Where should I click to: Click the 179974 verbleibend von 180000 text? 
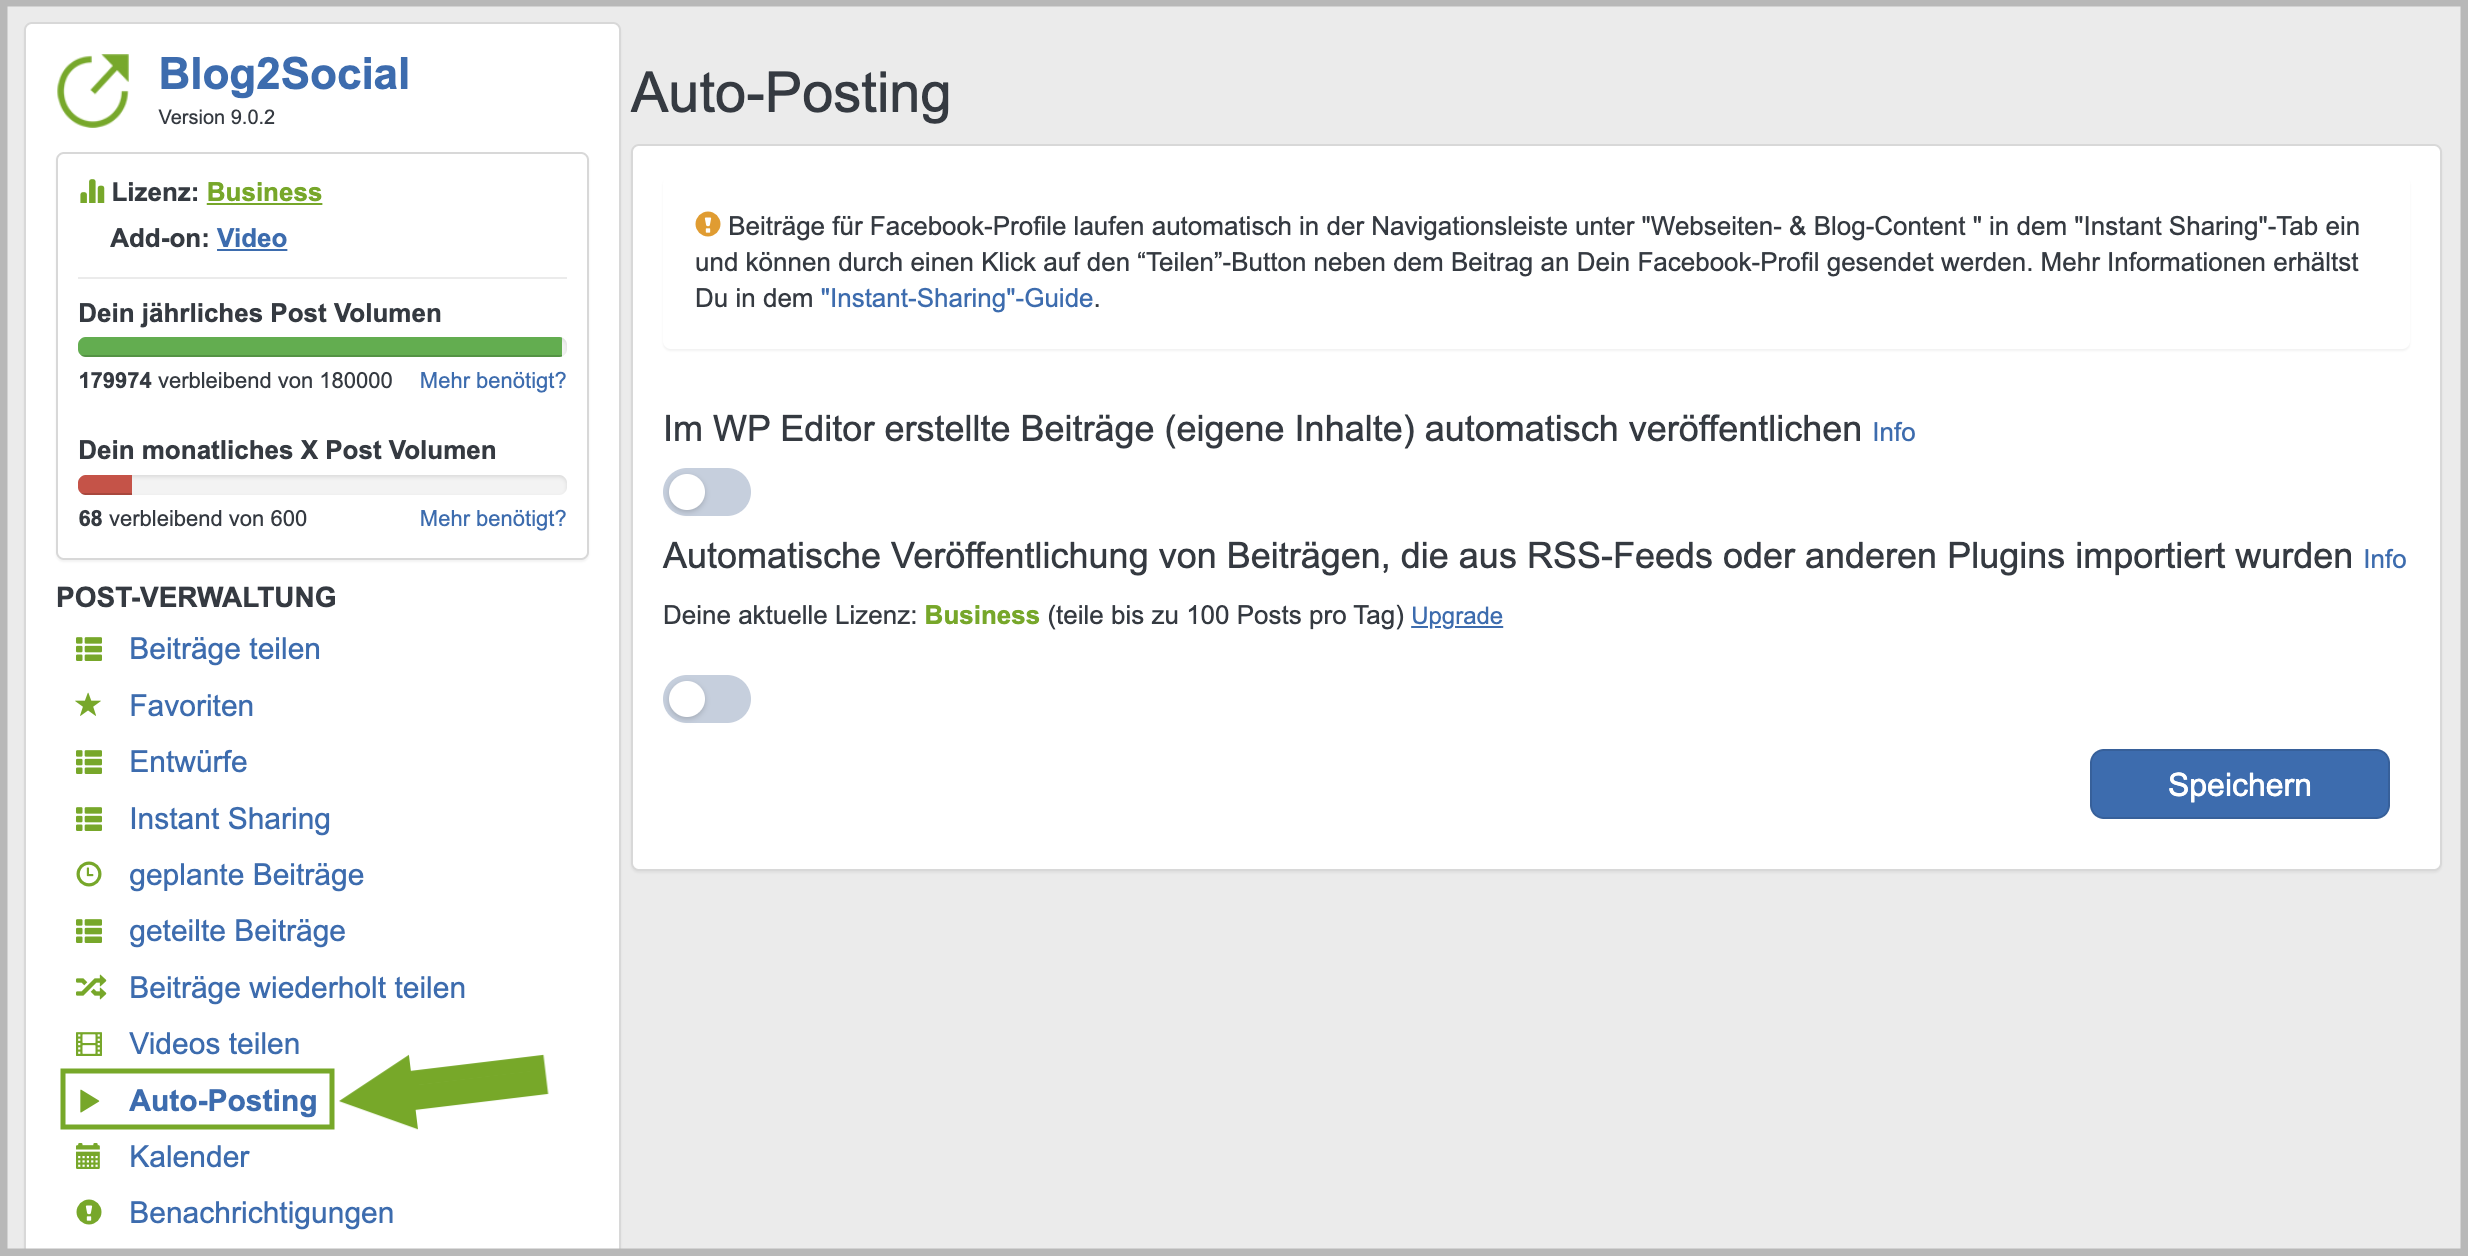(x=235, y=381)
